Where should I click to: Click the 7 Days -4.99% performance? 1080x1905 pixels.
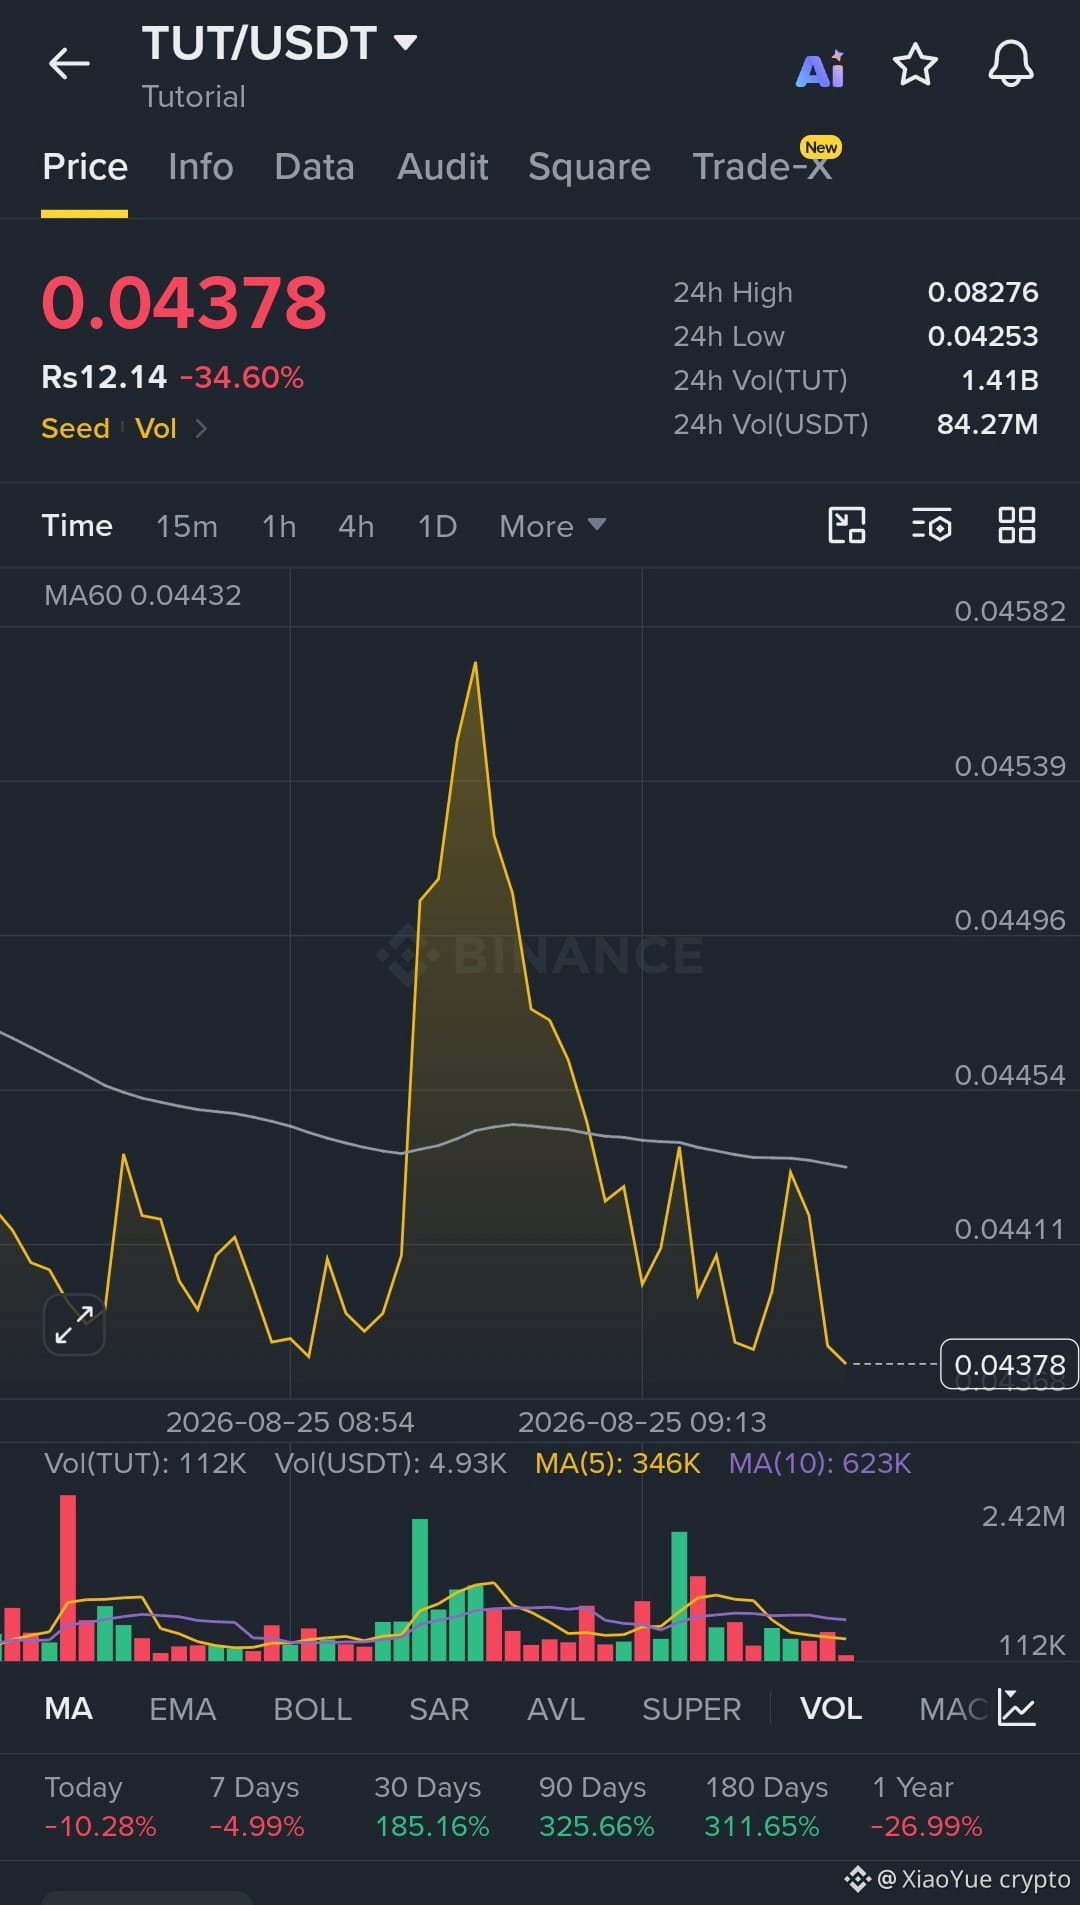click(256, 1807)
